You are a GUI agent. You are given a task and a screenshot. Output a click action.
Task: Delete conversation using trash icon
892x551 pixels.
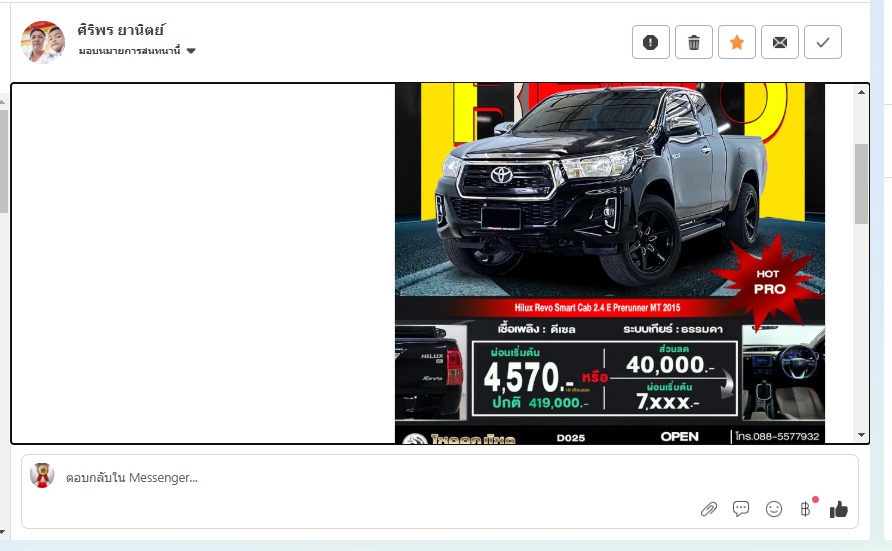pyautogui.click(x=693, y=42)
